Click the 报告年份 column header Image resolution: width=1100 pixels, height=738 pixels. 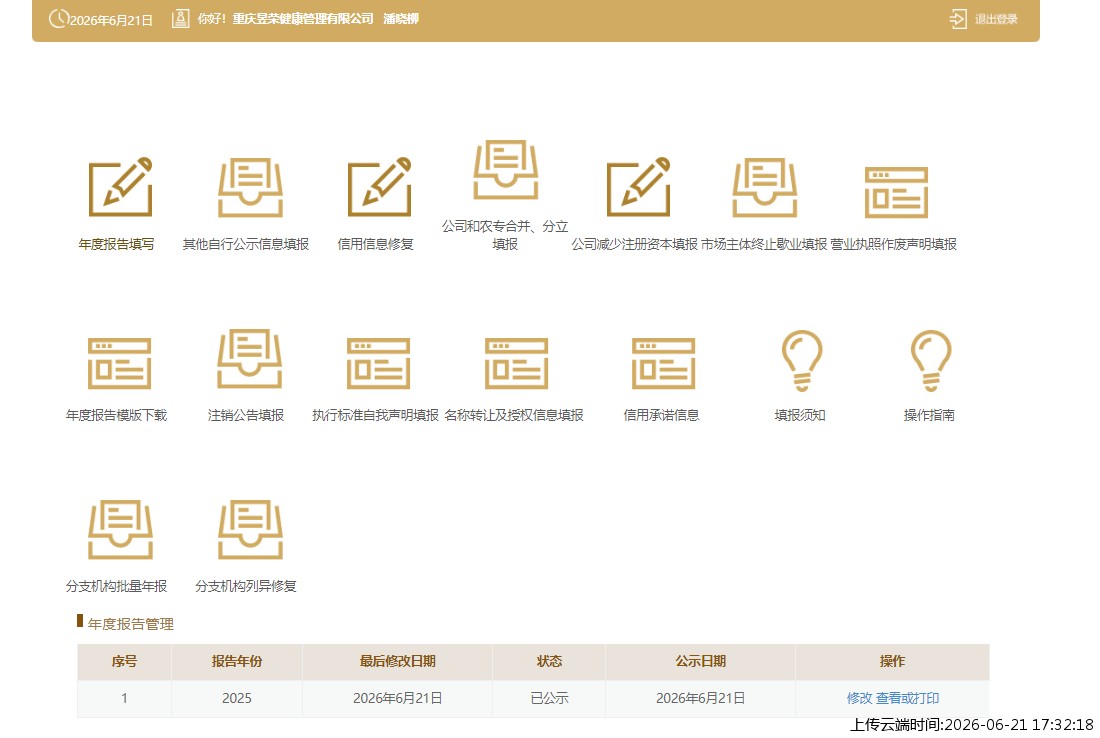(236, 661)
